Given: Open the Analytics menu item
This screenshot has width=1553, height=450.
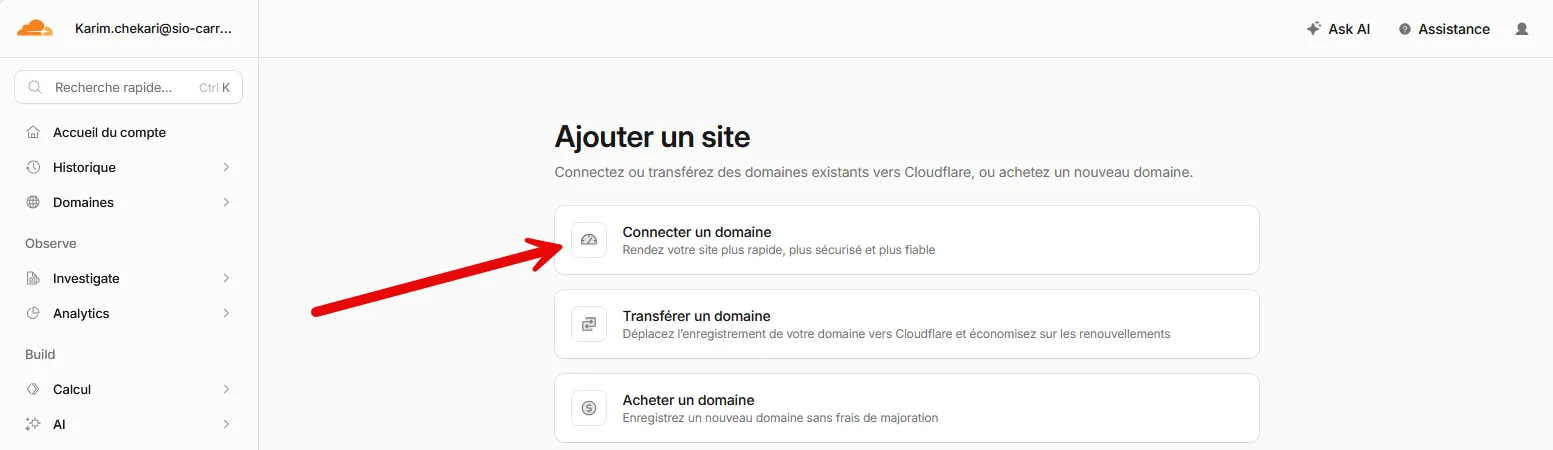Looking at the screenshot, I should coord(129,313).
